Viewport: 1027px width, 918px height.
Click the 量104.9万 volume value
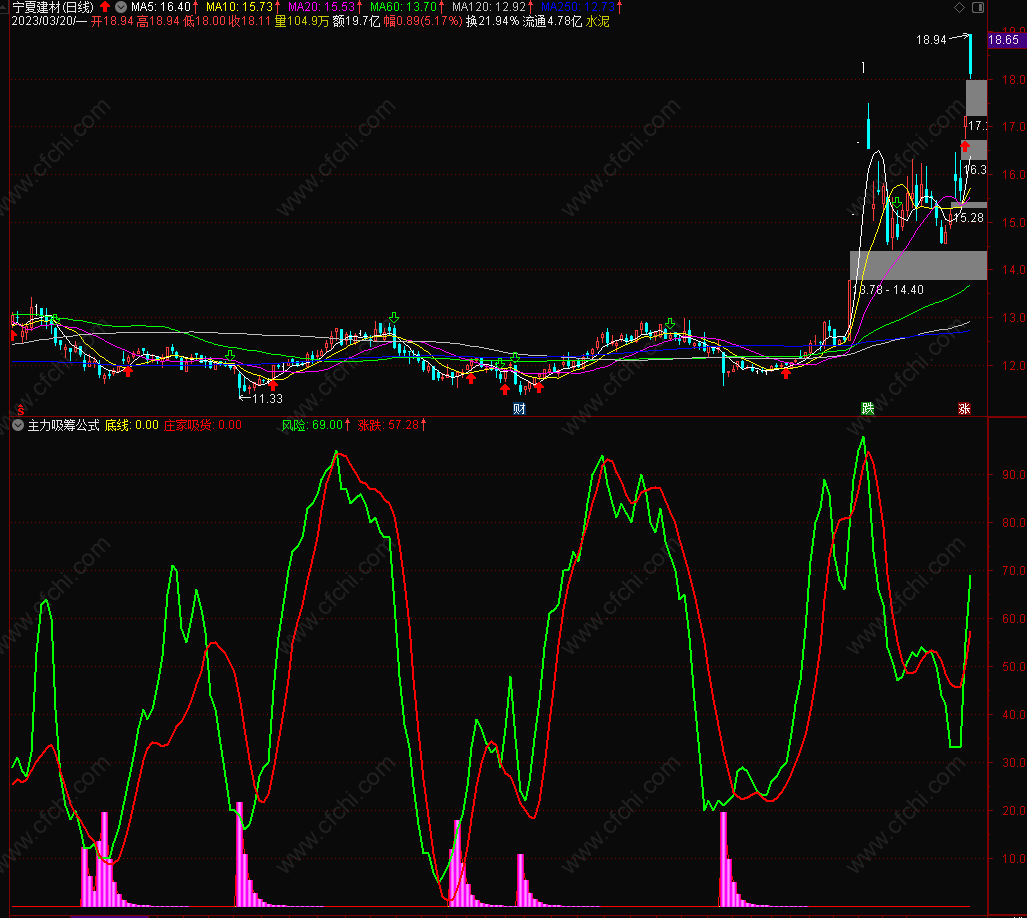(x=302, y=22)
